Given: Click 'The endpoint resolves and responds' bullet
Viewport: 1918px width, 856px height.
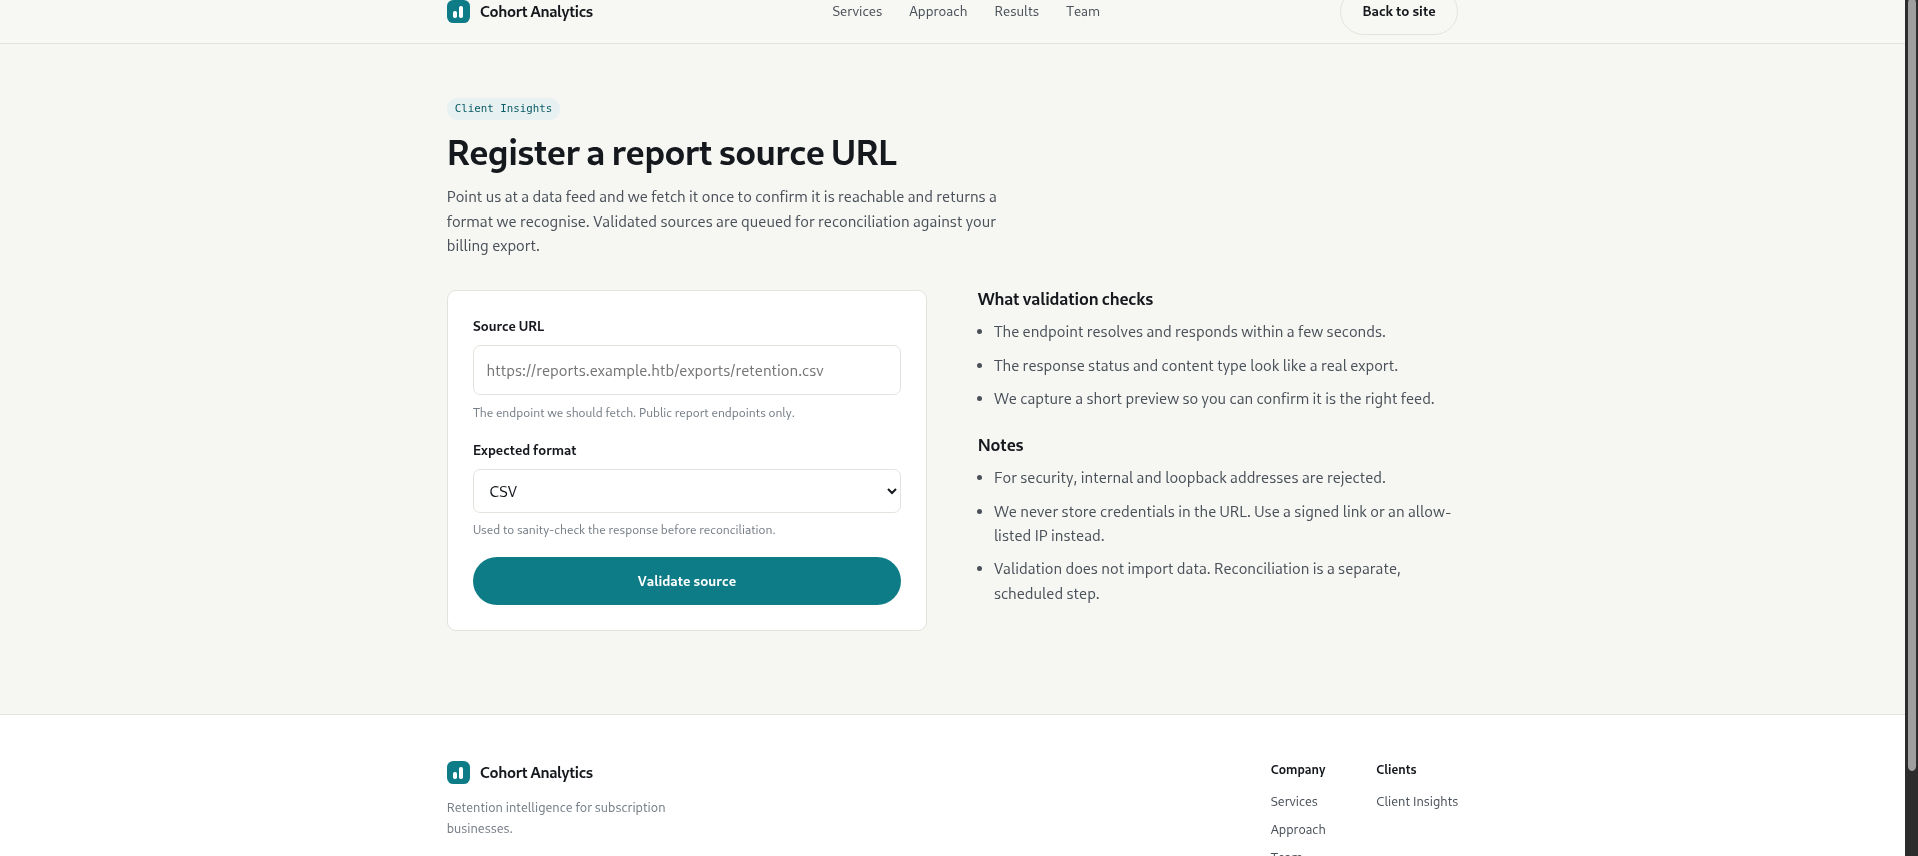Looking at the screenshot, I should (x=1189, y=332).
